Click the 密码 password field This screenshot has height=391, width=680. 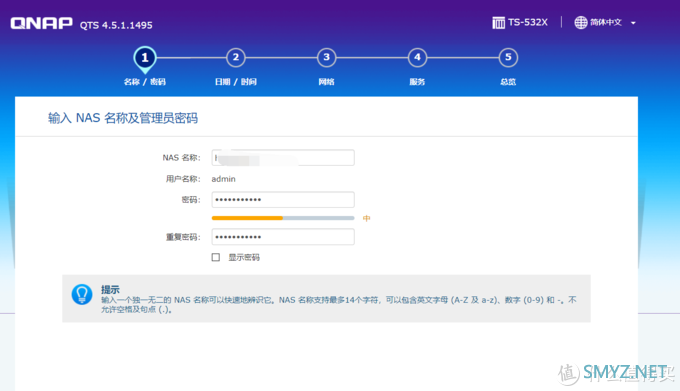point(283,200)
